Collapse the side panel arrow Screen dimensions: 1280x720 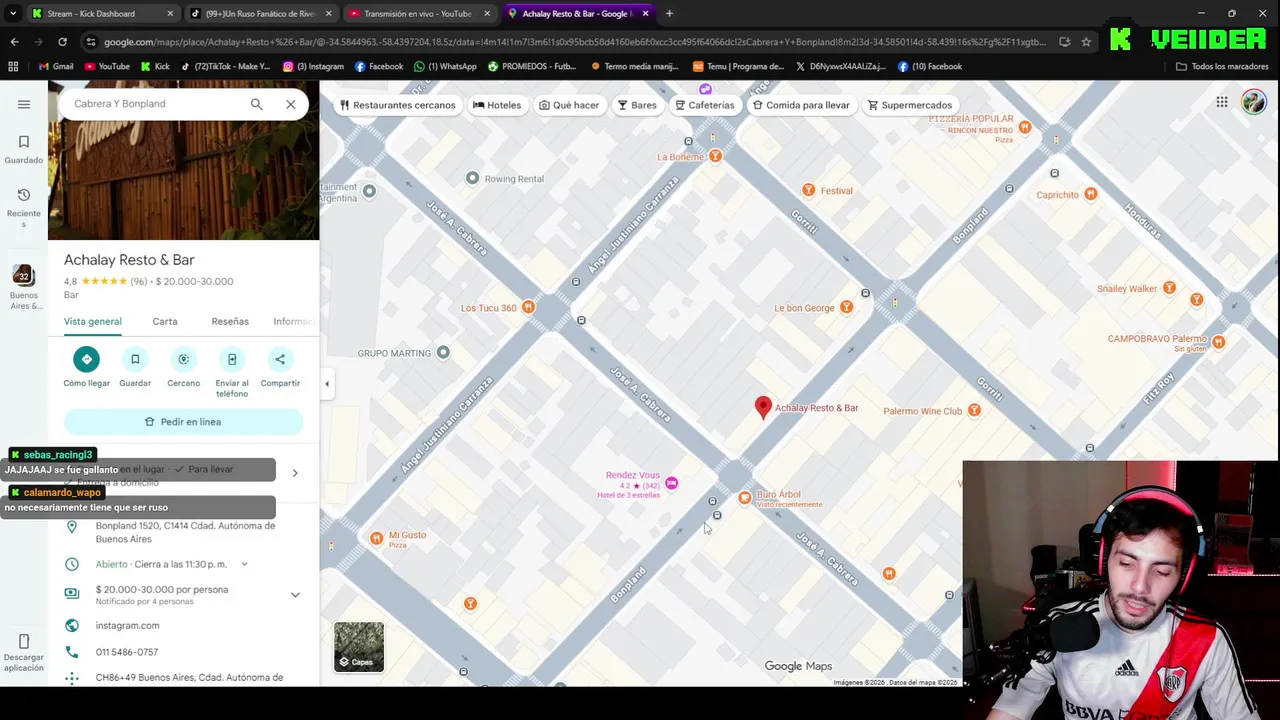click(326, 383)
